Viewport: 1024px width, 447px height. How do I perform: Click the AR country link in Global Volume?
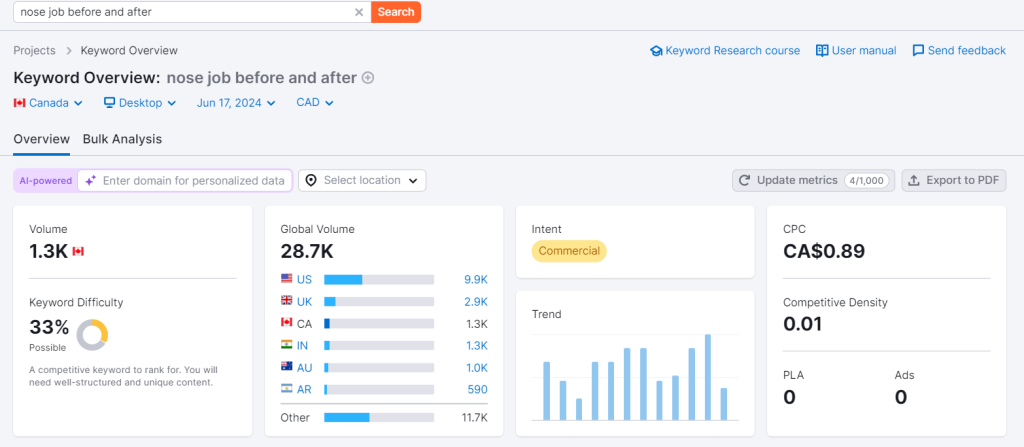pyautogui.click(x=304, y=389)
